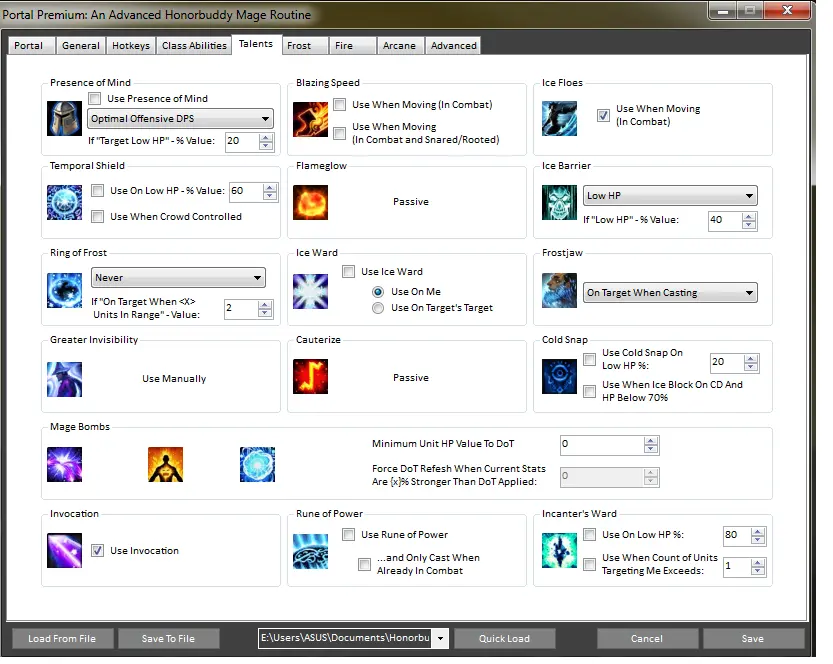Select the blue Frost Bomb icon
The image size is (833, 664).
click(x=257, y=464)
